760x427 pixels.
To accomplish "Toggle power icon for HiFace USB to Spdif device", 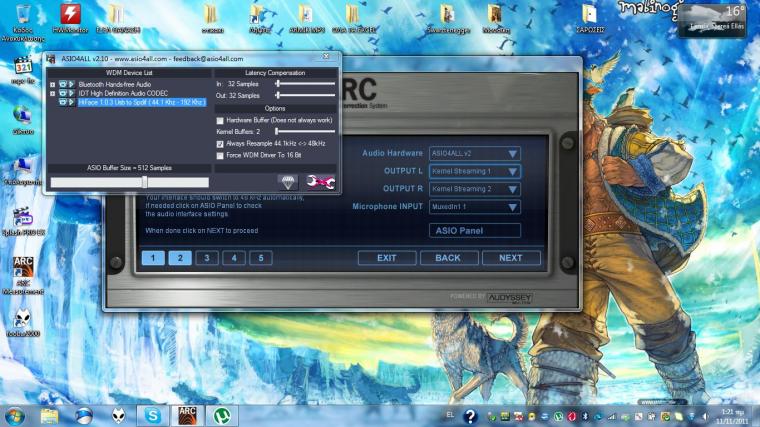I will click(62, 102).
